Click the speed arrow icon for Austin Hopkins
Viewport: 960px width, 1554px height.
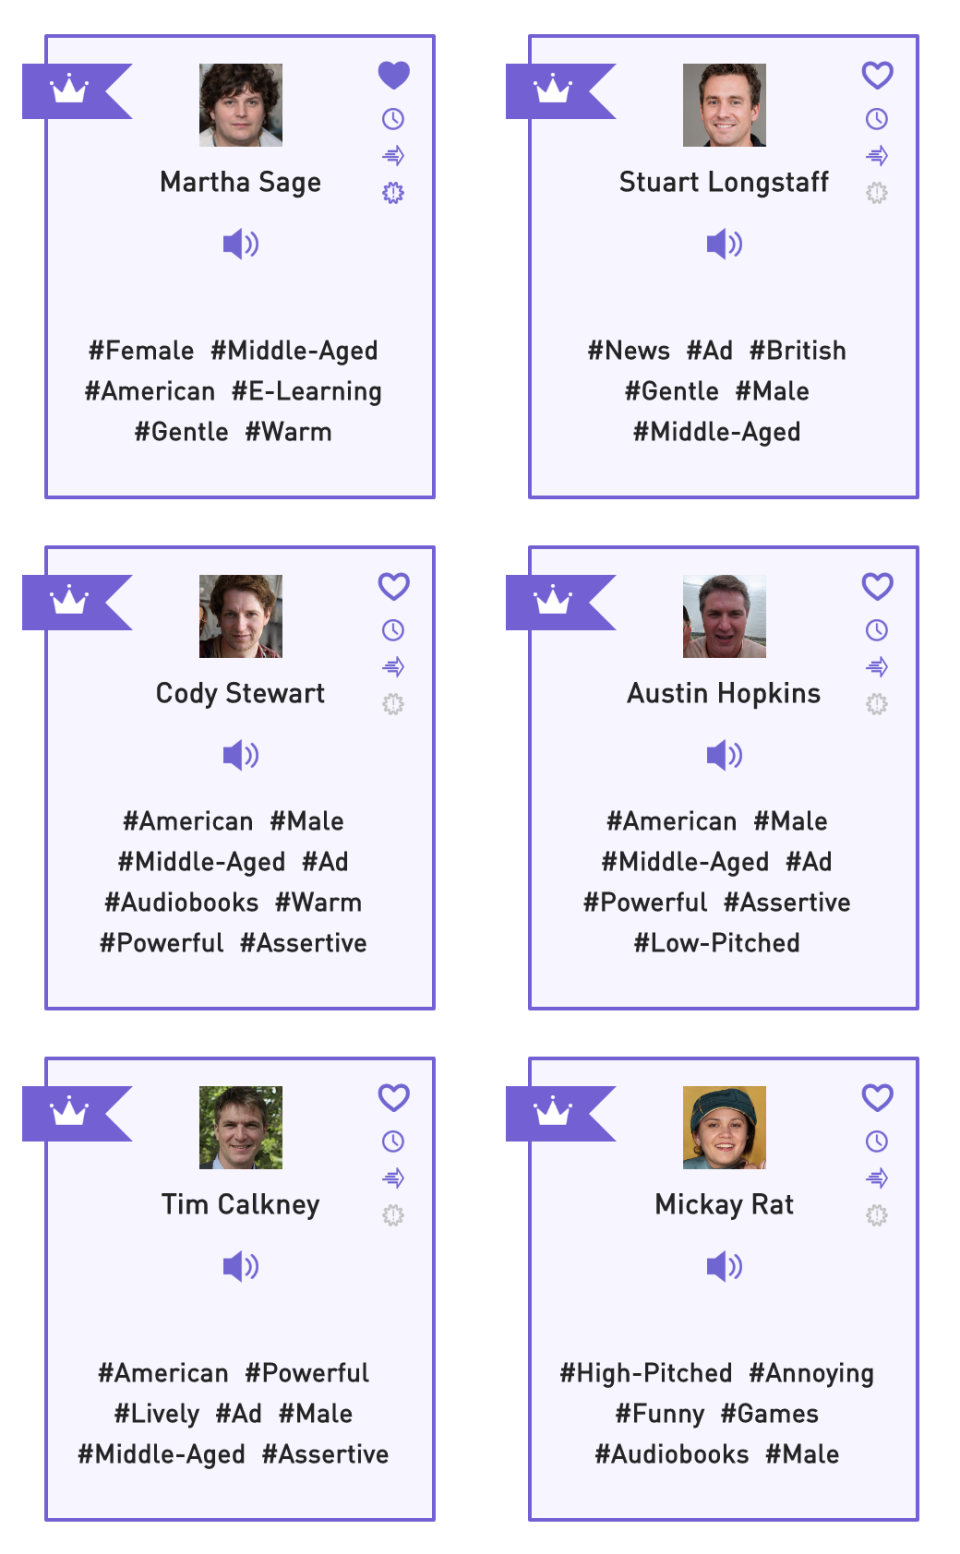(x=877, y=667)
